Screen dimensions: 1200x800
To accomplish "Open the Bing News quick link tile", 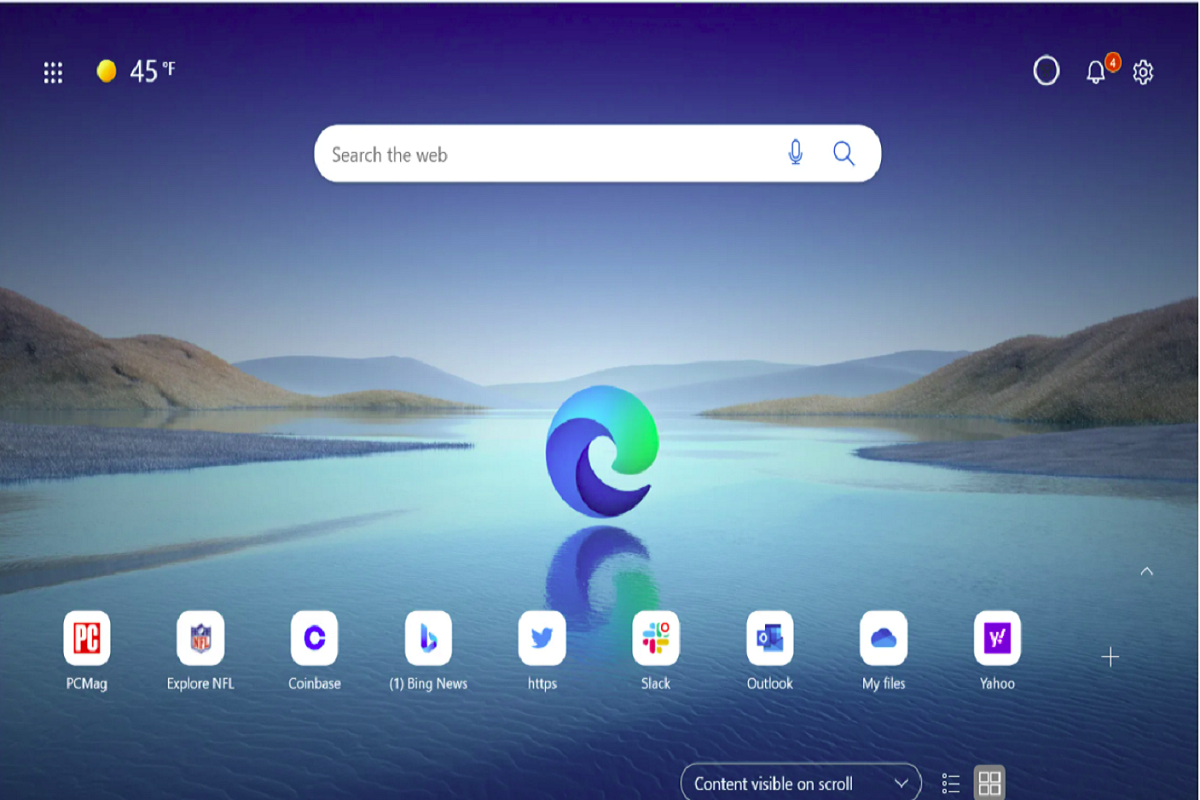I will (428, 638).
